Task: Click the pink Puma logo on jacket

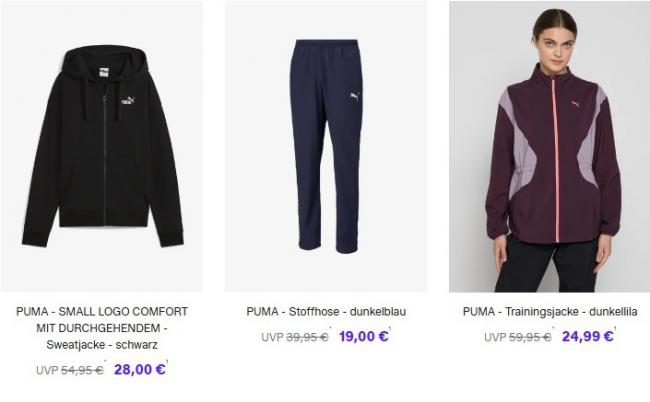Action: [x=575, y=104]
